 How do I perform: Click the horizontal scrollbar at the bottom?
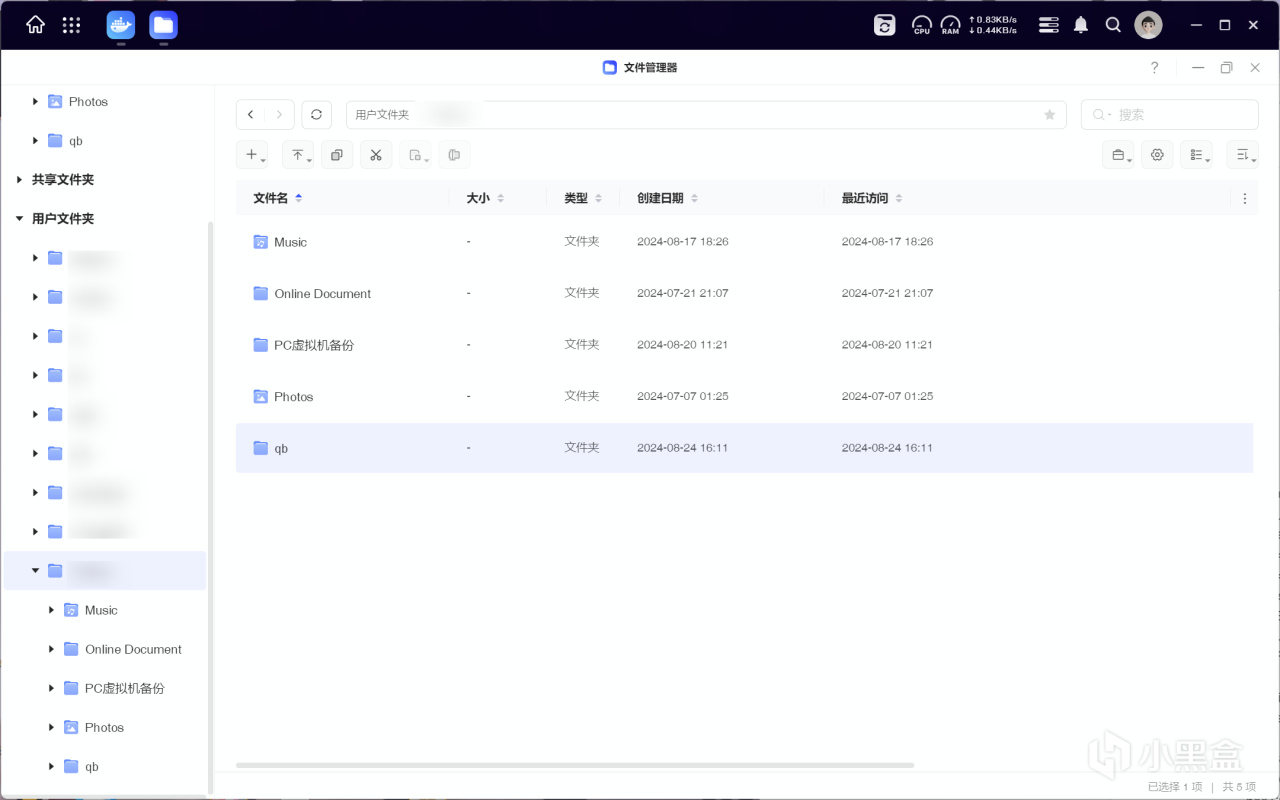click(x=575, y=765)
